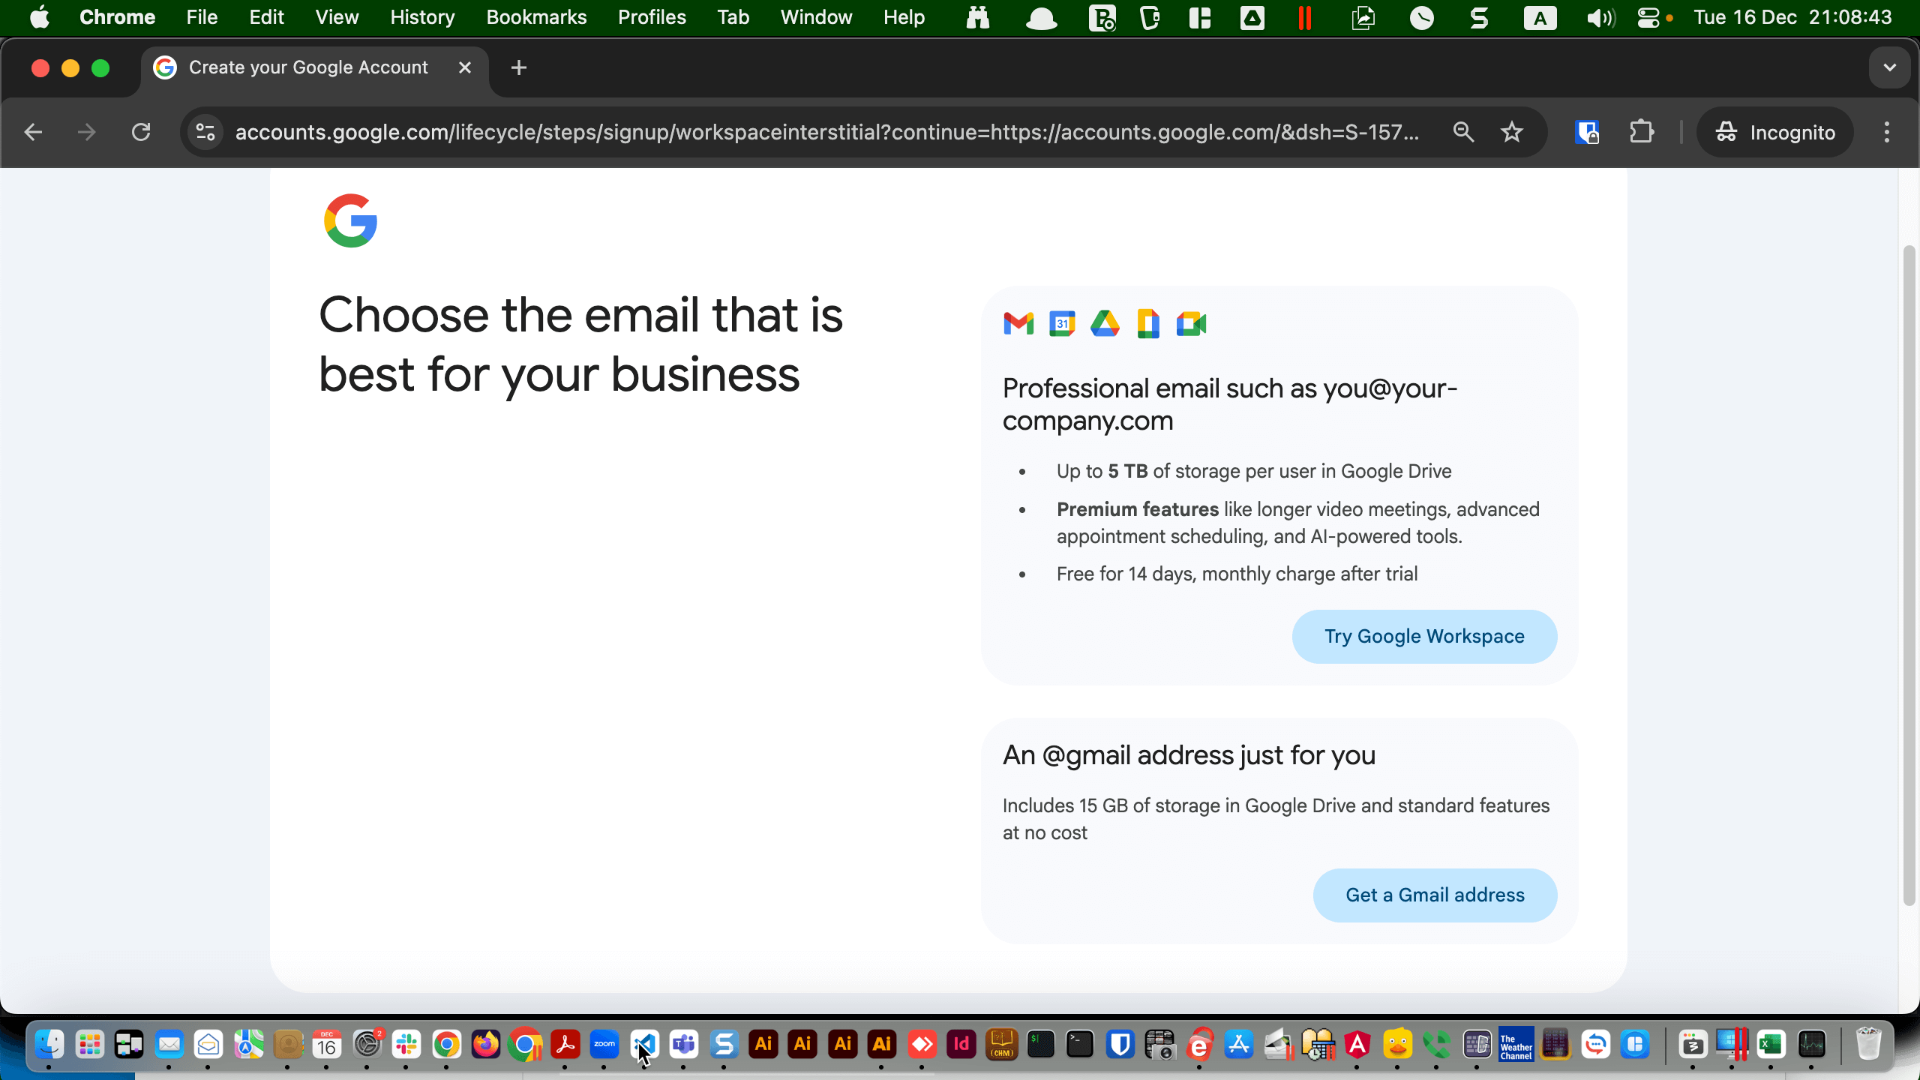
Task: Click the Google Meet camera icon
Action: pyautogui.click(x=1190, y=323)
